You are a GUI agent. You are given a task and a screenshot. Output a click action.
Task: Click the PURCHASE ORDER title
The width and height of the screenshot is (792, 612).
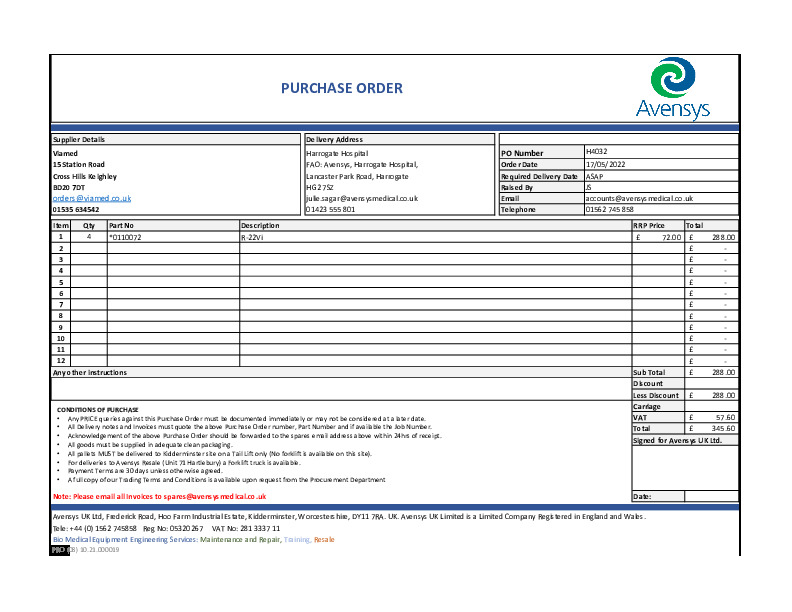pyautogui.click(x=342, y=88)
